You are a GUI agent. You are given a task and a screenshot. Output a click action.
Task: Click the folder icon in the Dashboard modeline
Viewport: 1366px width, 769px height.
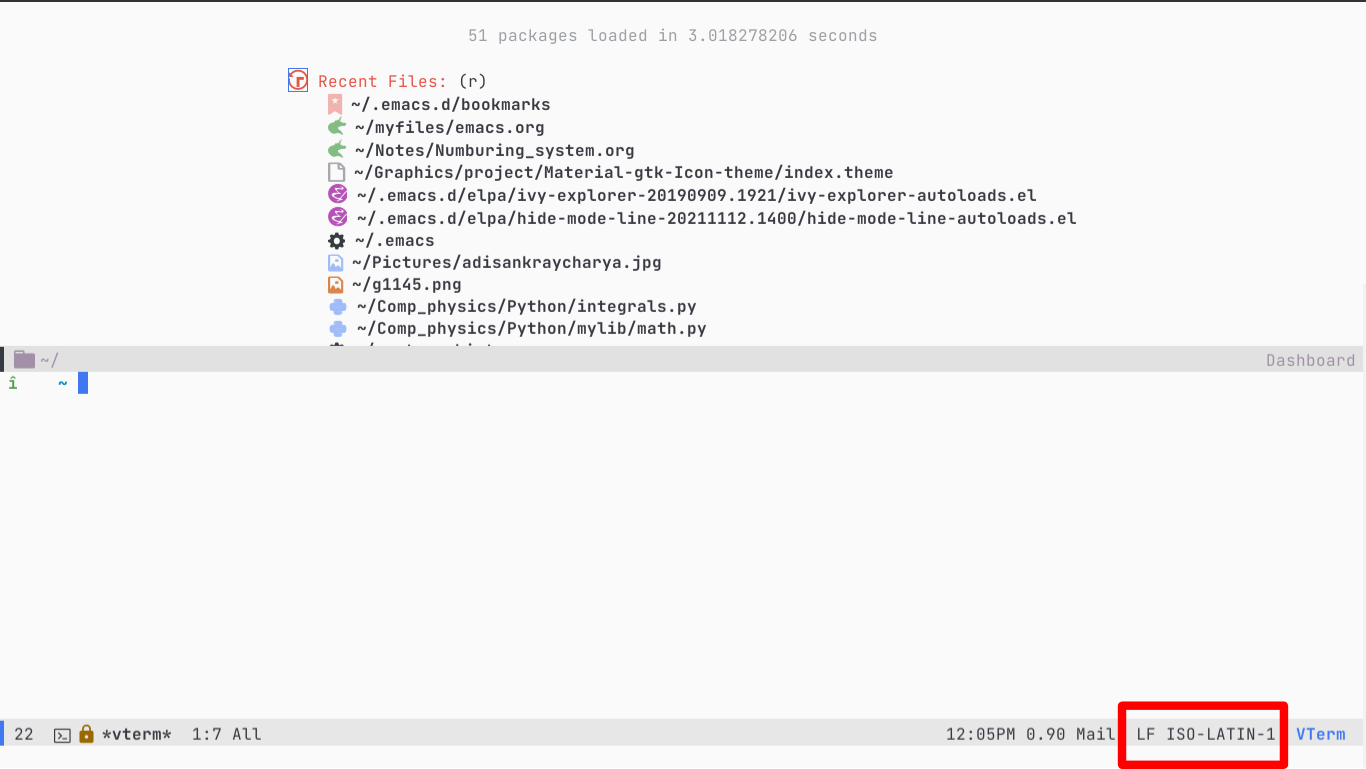[x=23, y=359]
